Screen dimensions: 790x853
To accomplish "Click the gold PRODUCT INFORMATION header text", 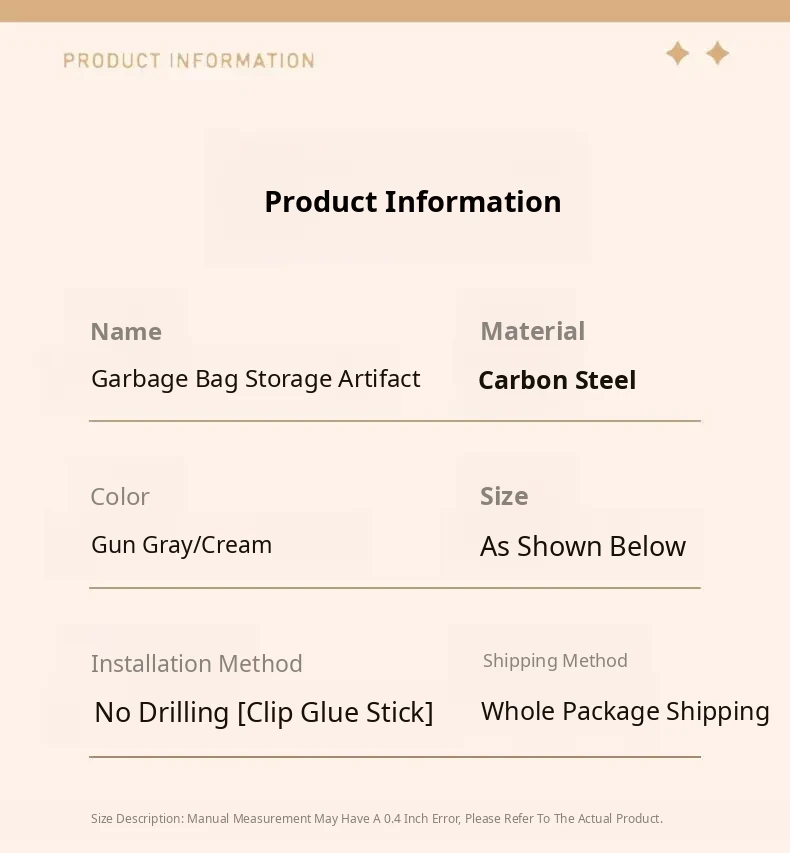I will [189, 61].
